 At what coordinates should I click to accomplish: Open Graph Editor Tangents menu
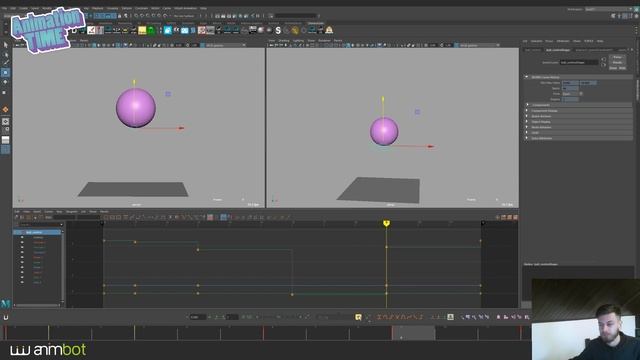point(72,212)
